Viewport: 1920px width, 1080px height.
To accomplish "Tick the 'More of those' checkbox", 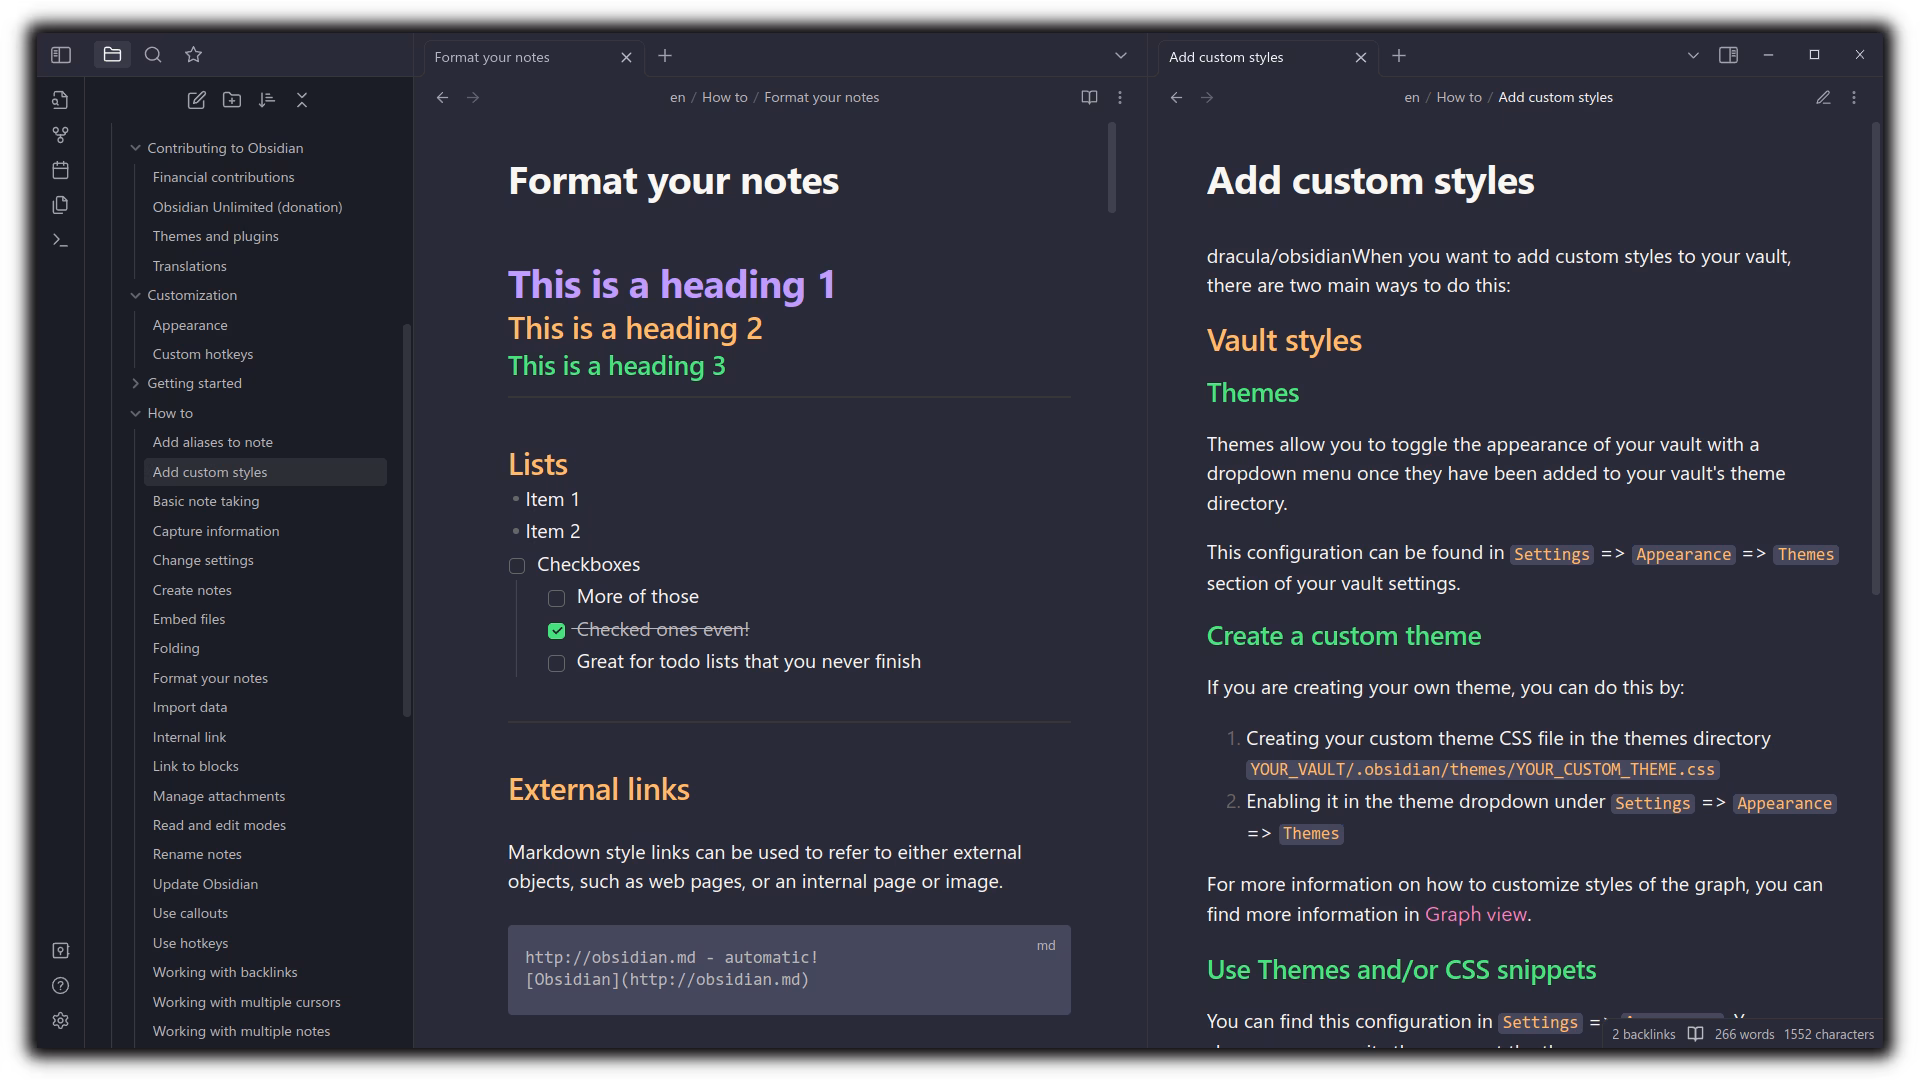I will click(557, 598).
